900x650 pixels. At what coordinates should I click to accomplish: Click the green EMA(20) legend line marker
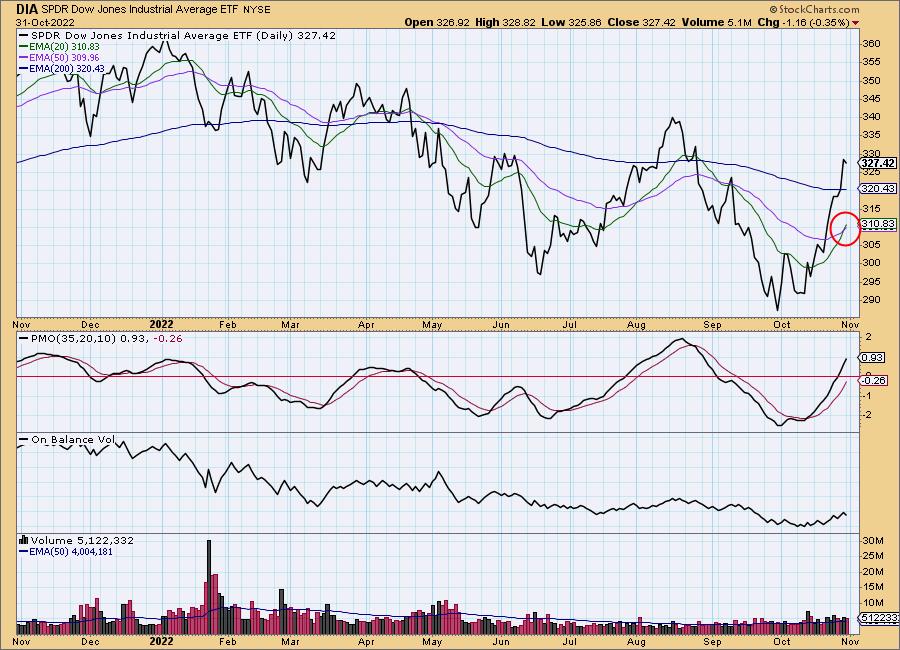click(x=23, y=47)
